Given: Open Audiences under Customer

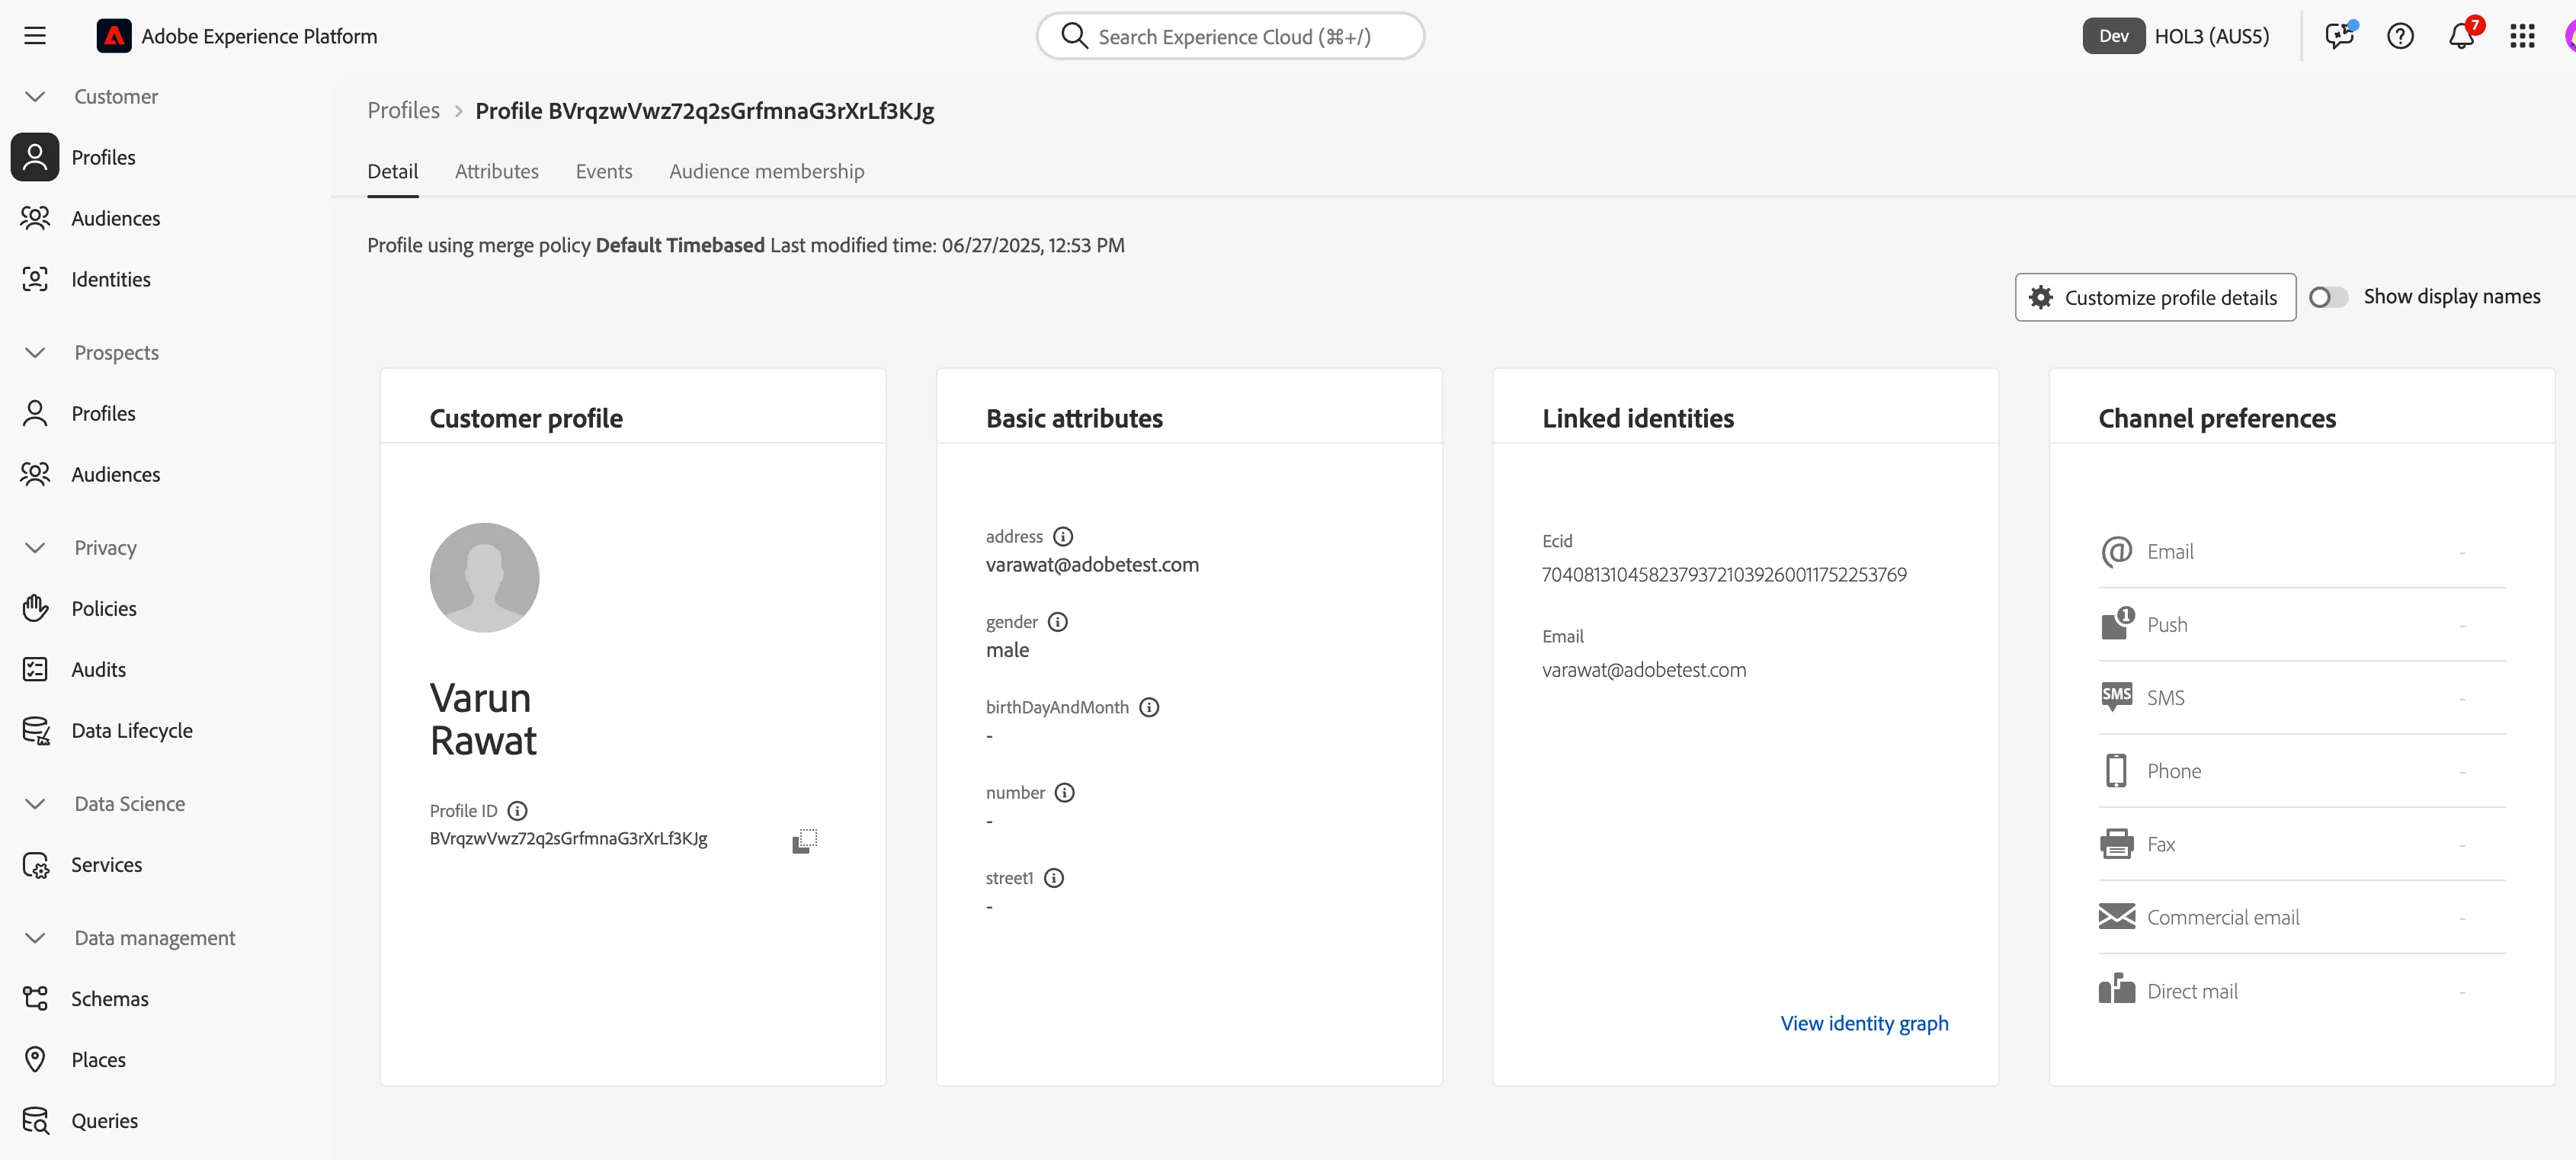Looking at the screenshot, I should [x=115, y=218].
